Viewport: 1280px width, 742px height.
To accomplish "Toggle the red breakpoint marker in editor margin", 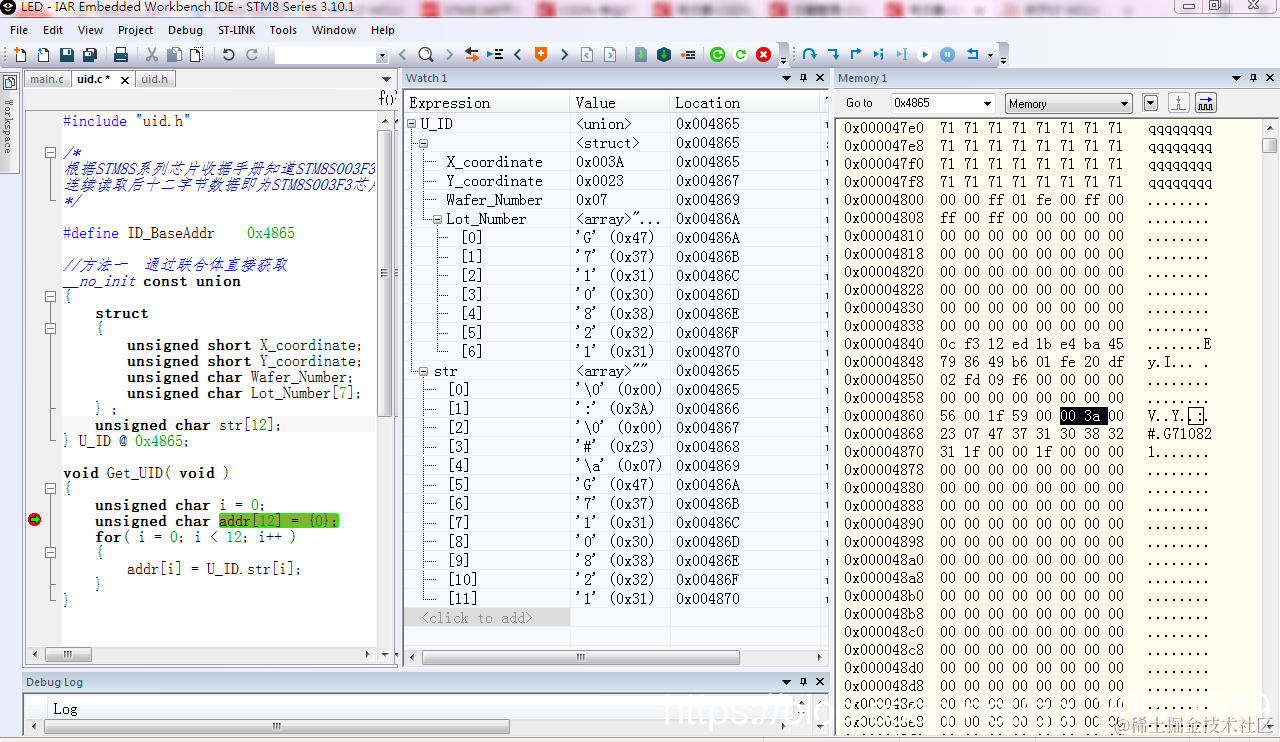I will 35,520.
